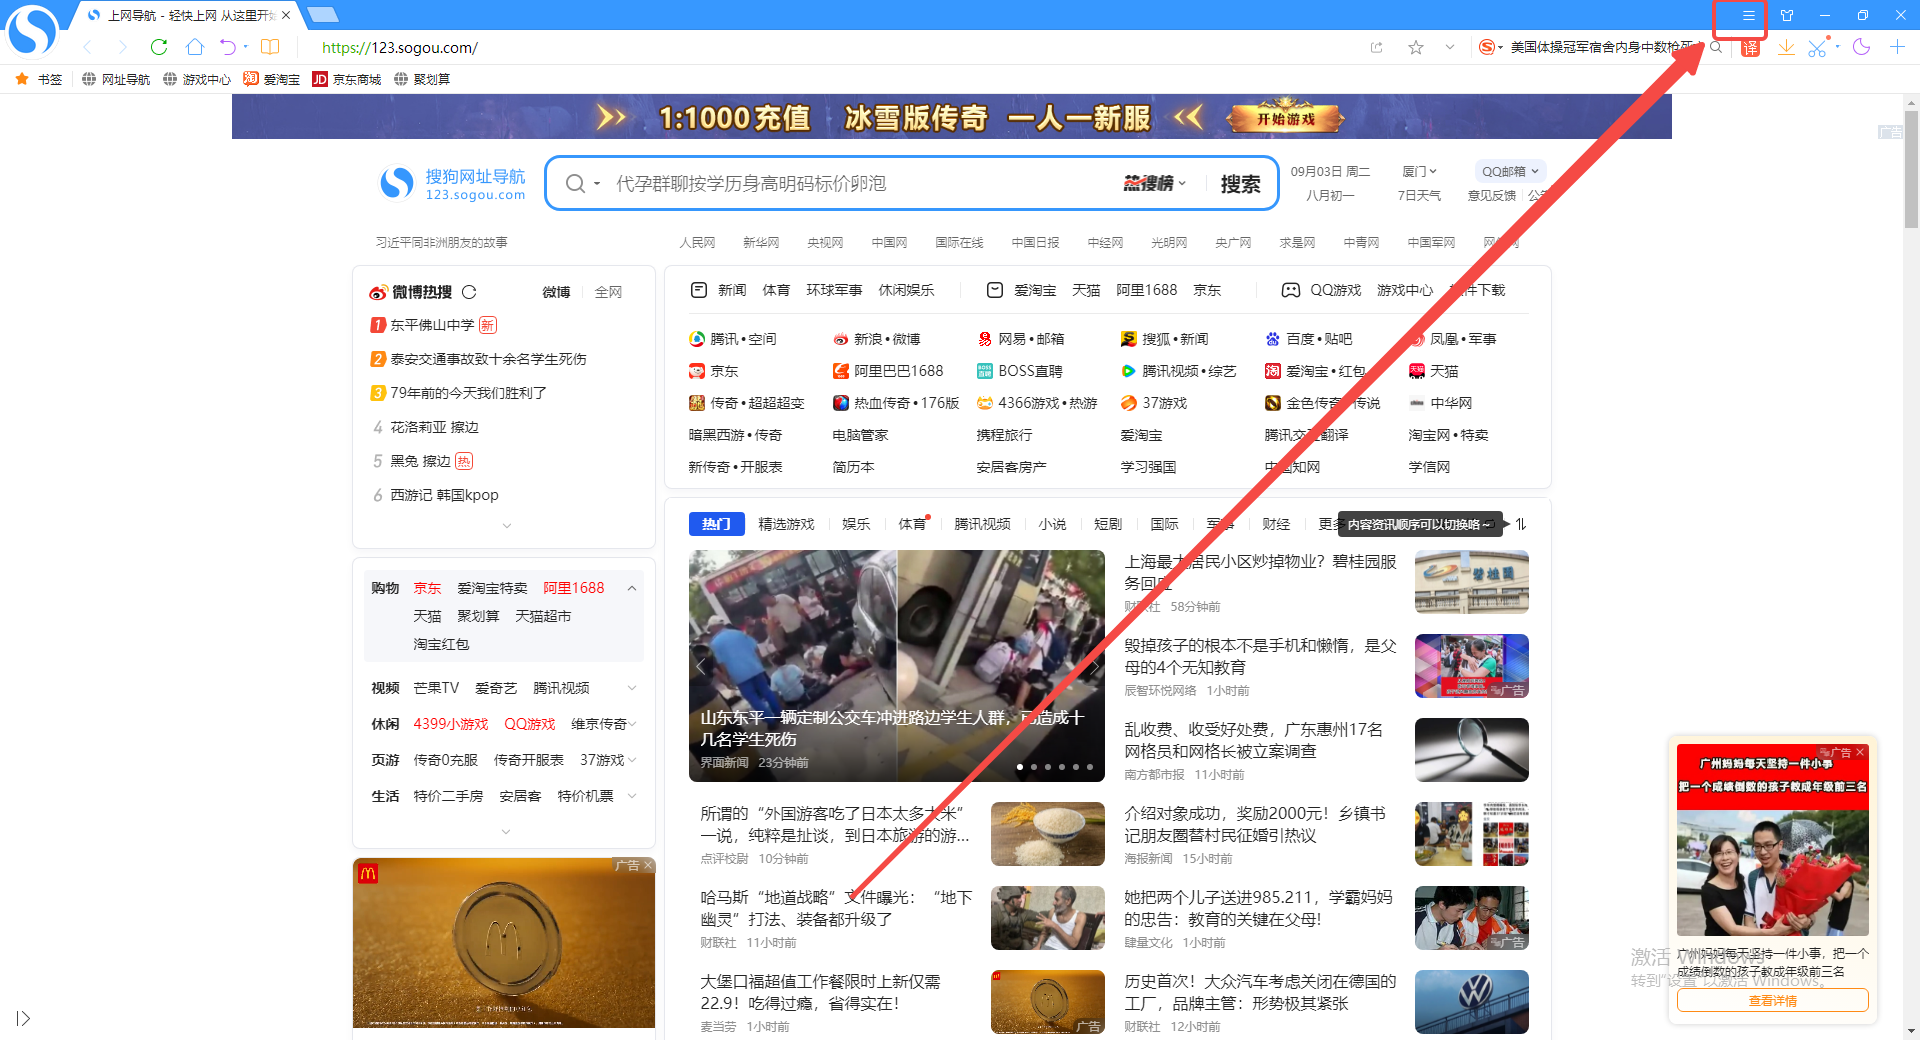Click the reorder news tabs arrows icon

click(x=1520, y=524)
